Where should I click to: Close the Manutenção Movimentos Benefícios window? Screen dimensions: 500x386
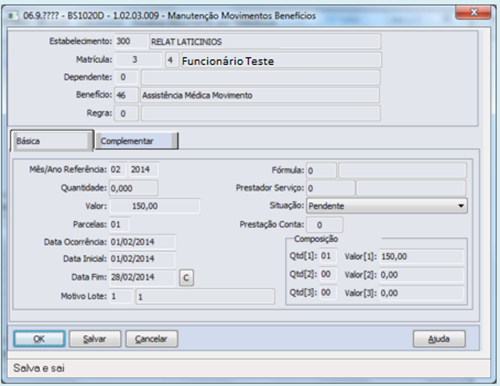473,13
